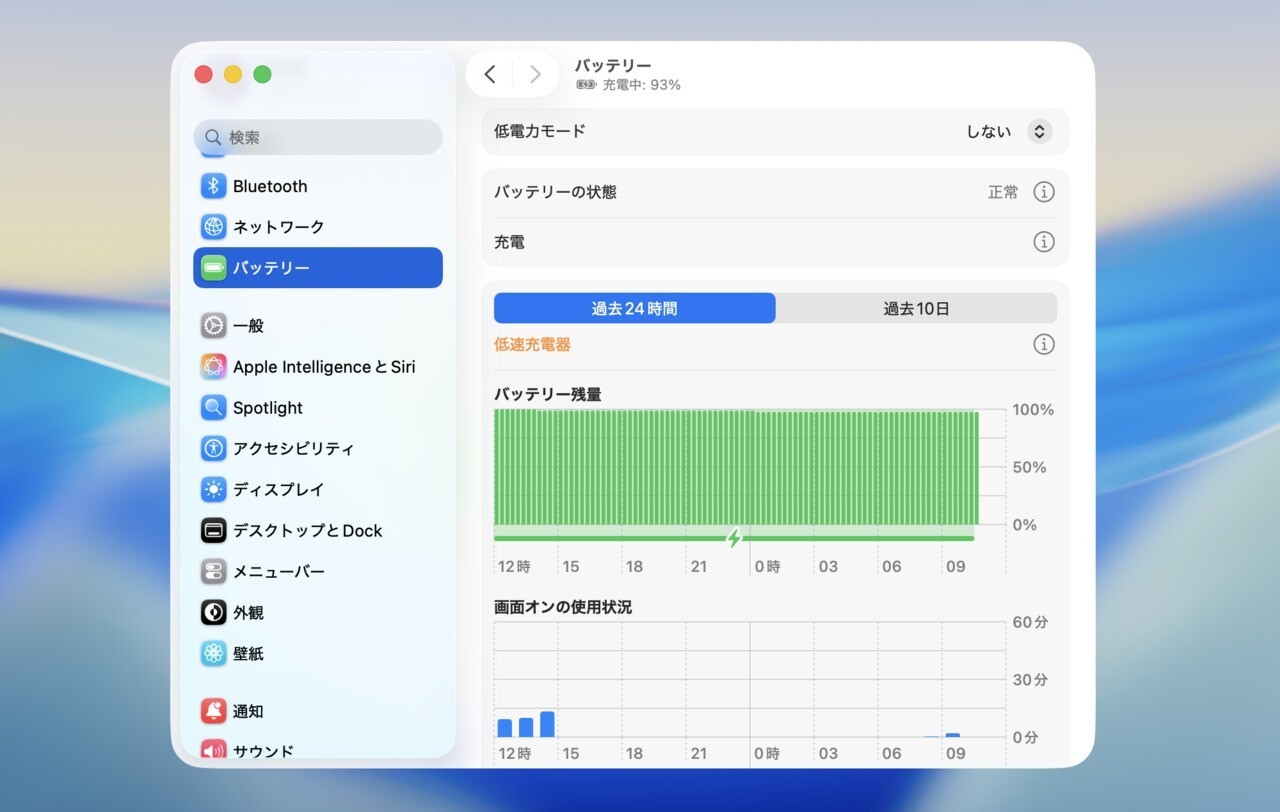1280x812 pixels.
Task: Click the 検索 search field
Action: click(x=318, y=138)
